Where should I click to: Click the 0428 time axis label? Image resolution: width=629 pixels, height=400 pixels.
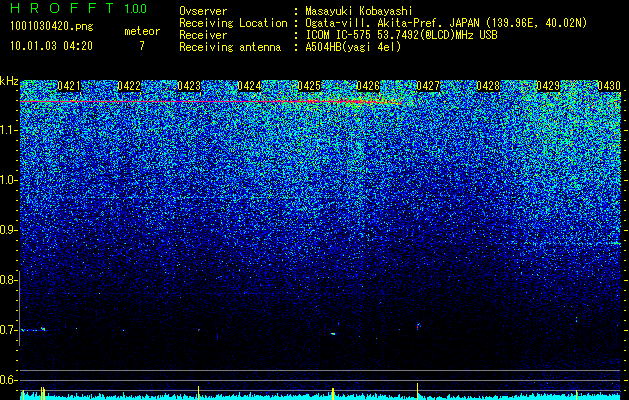(488, 86)
